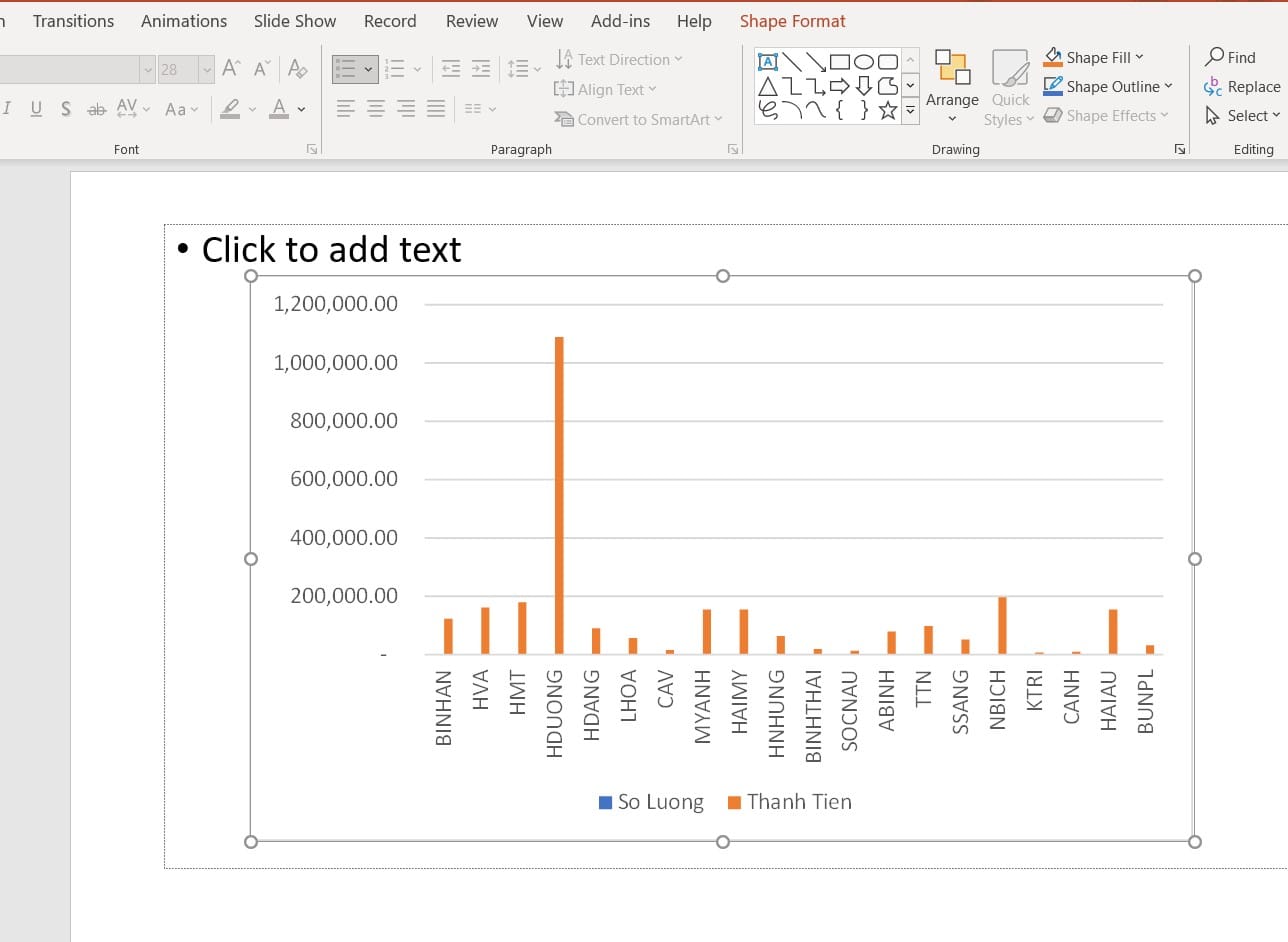Choose the five-point Star shape
Screen dimensions: 1288x942
coord(888,110)
